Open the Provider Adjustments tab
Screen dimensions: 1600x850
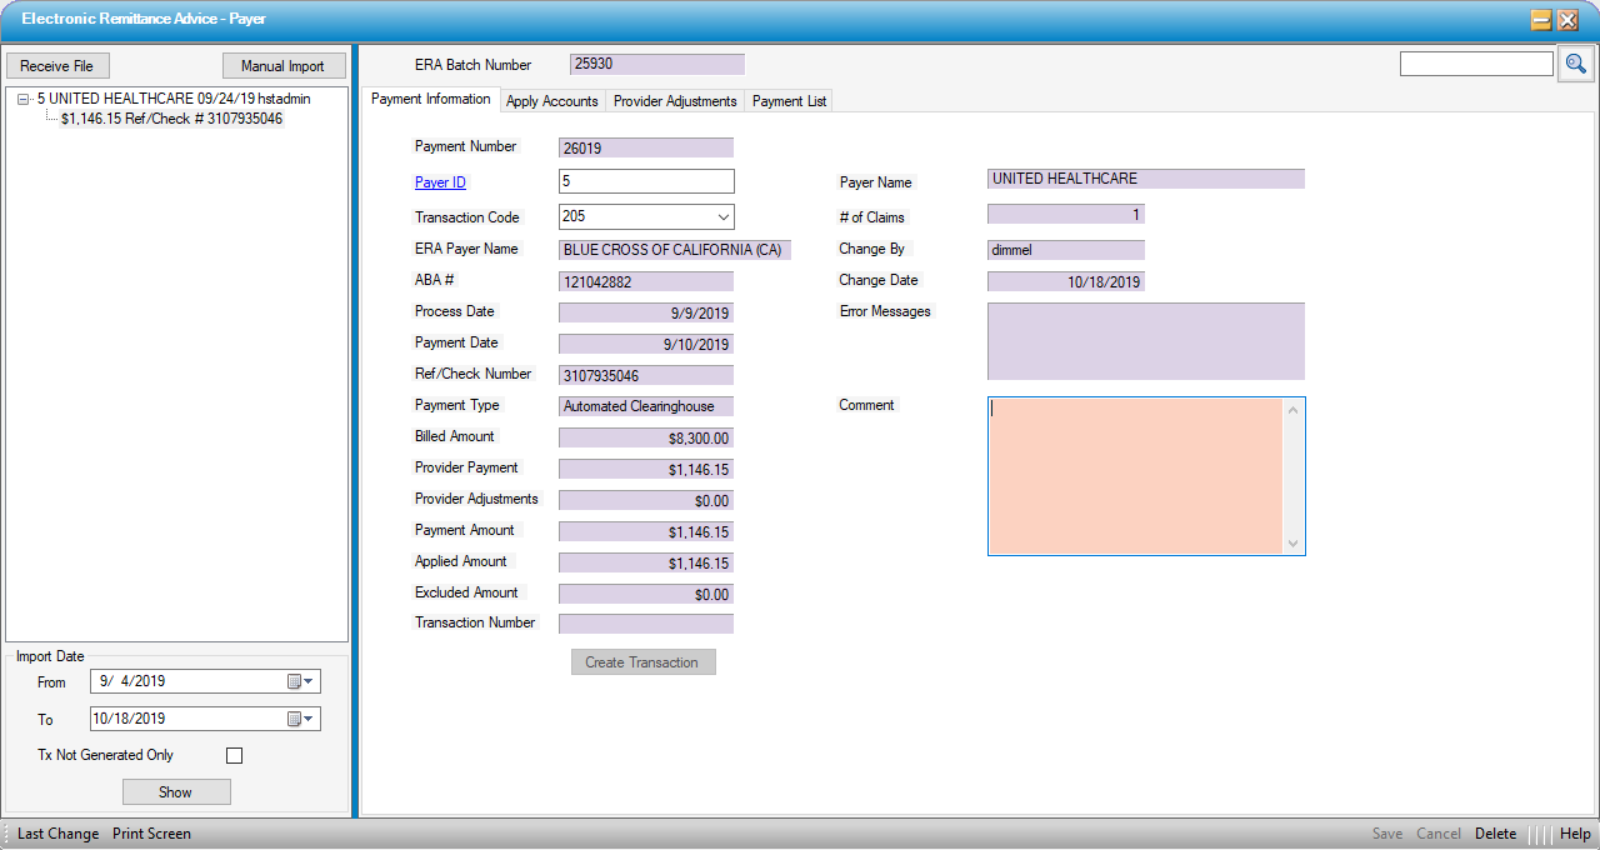pyautogui.click(x=674, y=101)
